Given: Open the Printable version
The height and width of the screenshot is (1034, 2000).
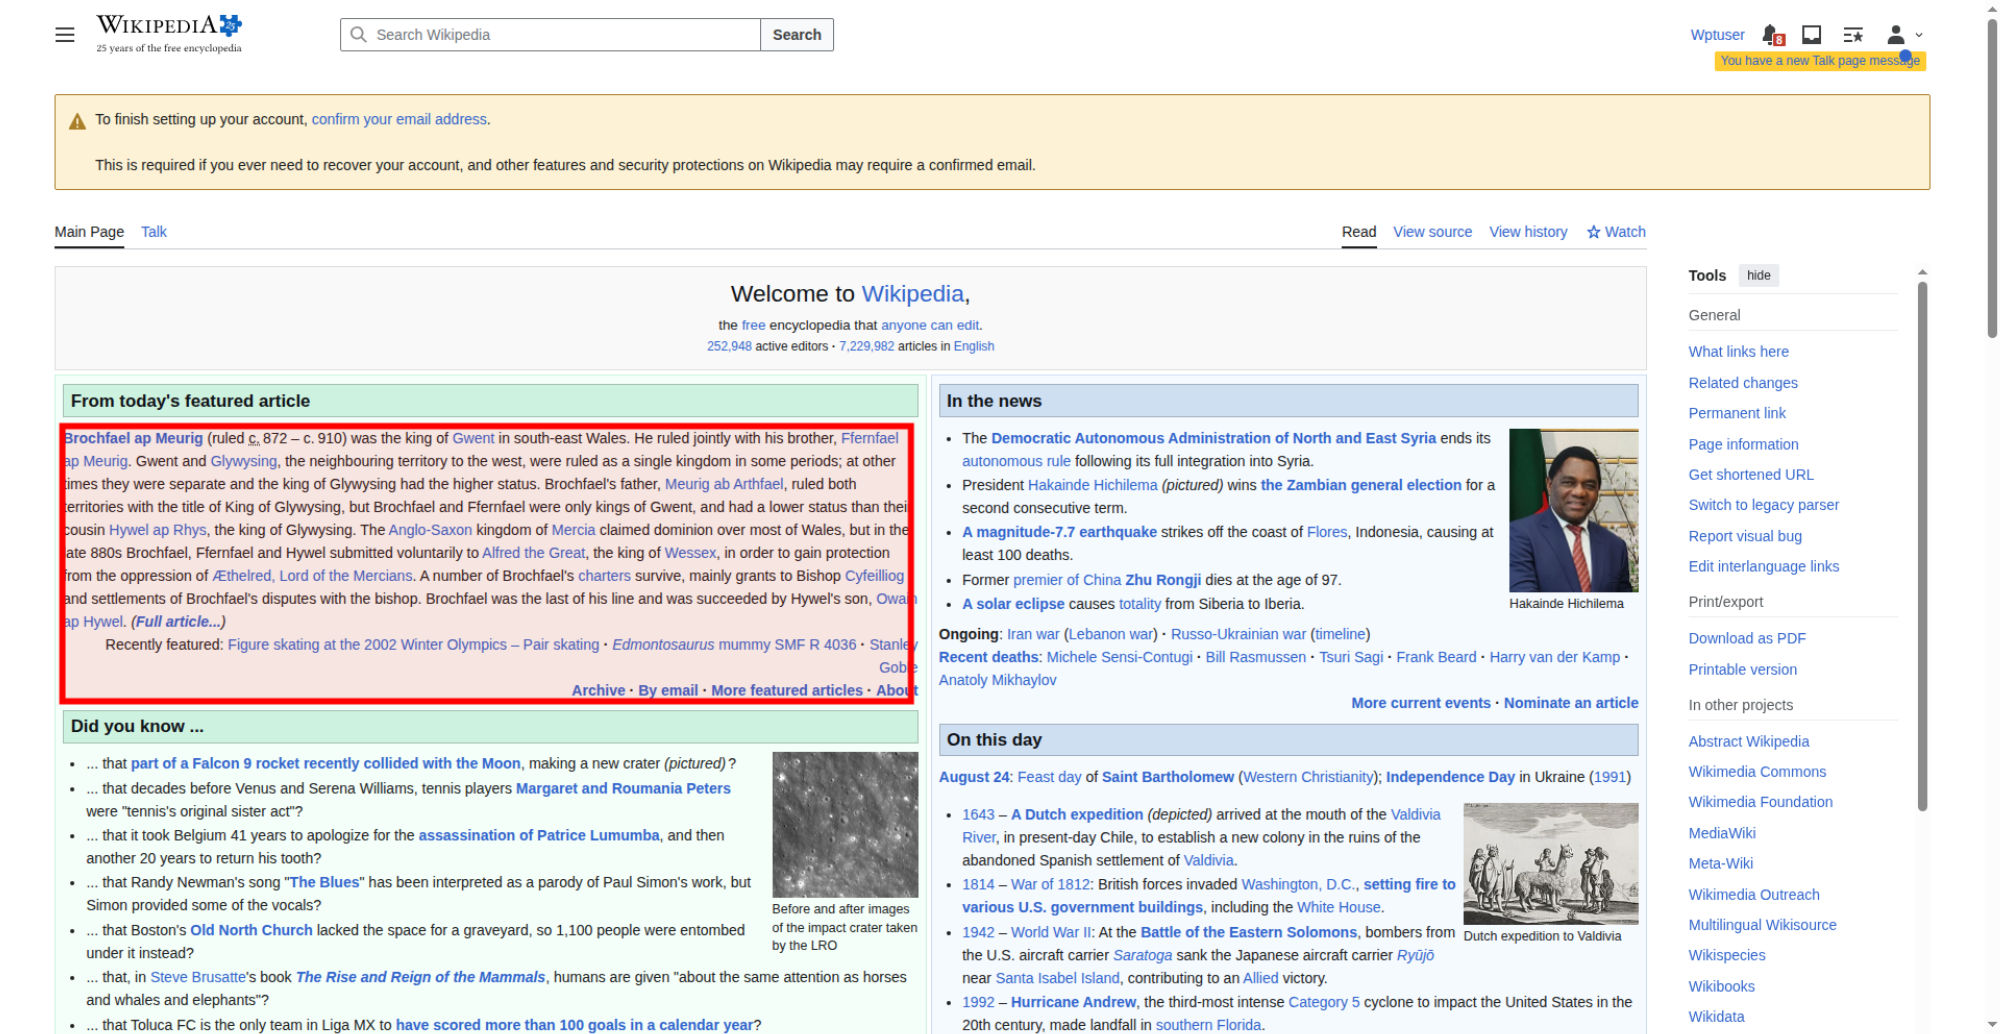Looking at the screenshot, I should (x=1743, y=670).
